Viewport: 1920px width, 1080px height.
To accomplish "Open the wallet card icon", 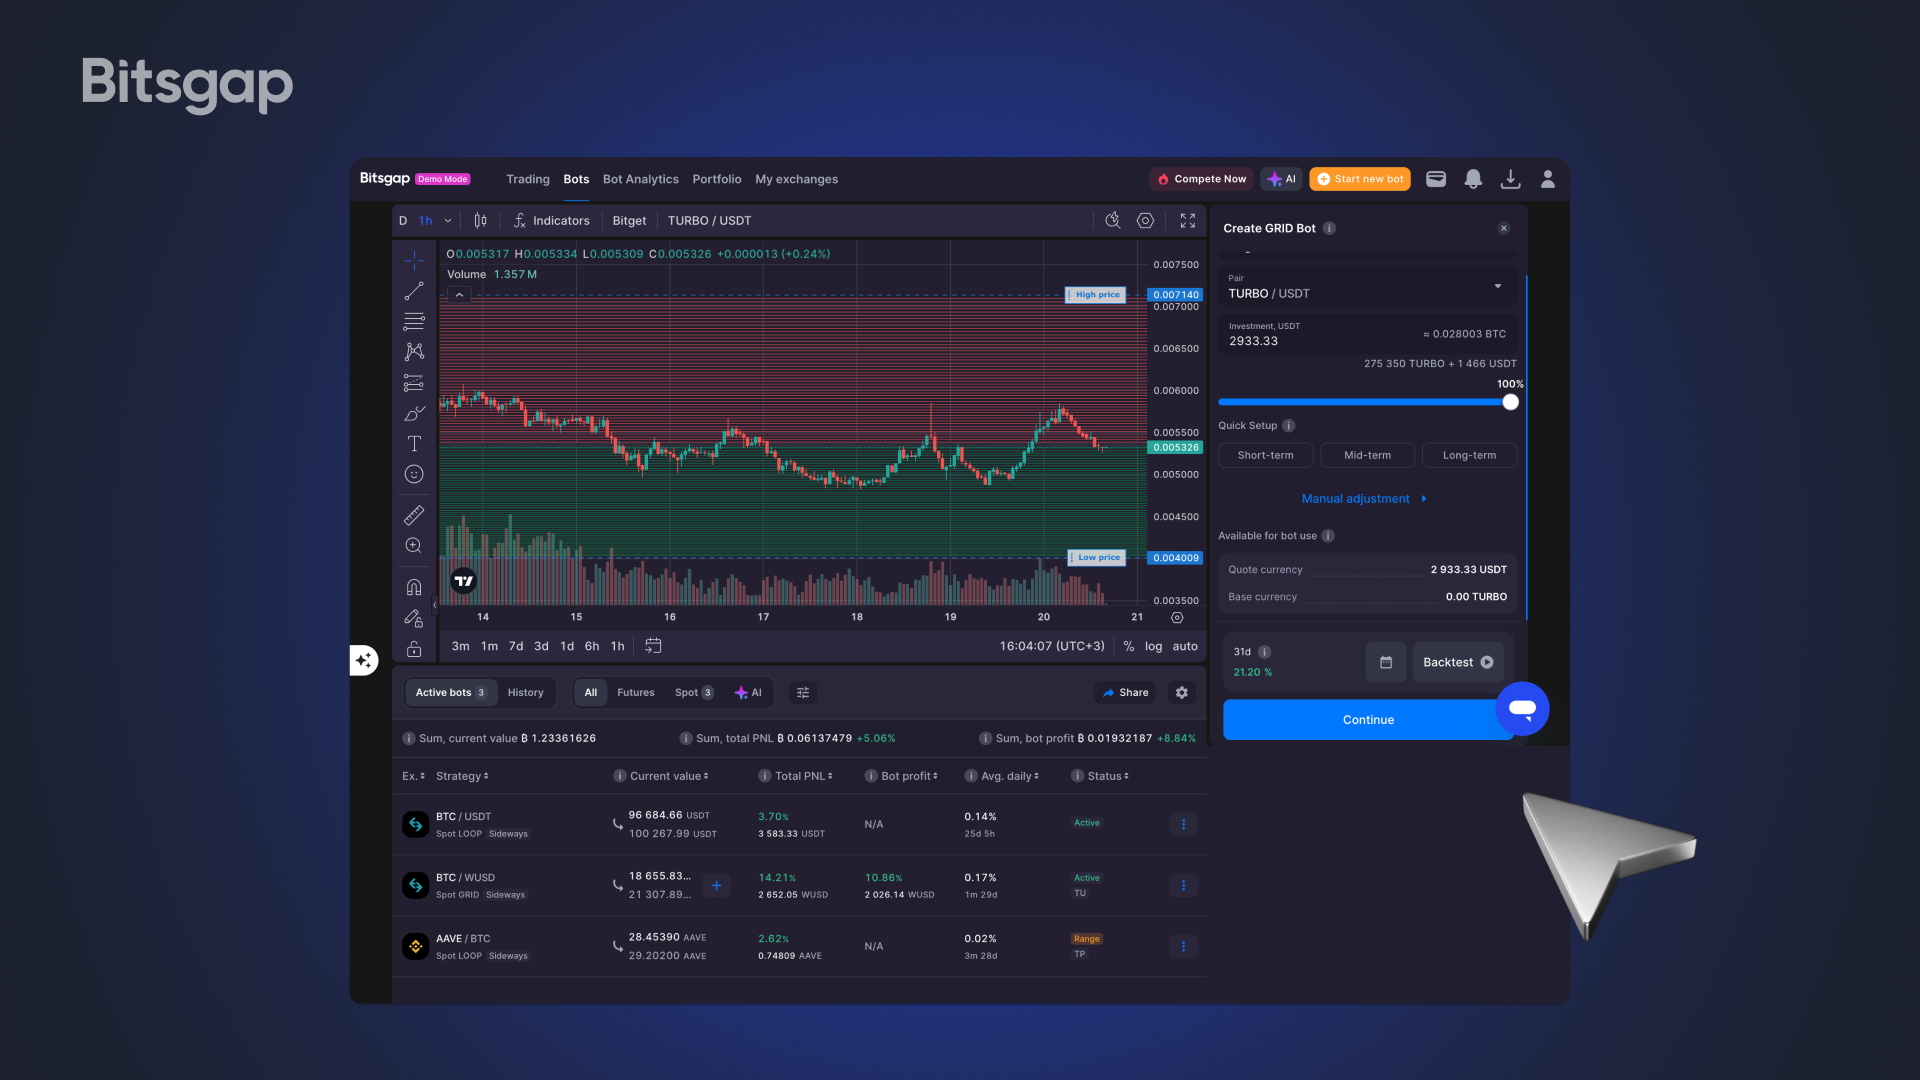I will click(x=1436, y=179).
